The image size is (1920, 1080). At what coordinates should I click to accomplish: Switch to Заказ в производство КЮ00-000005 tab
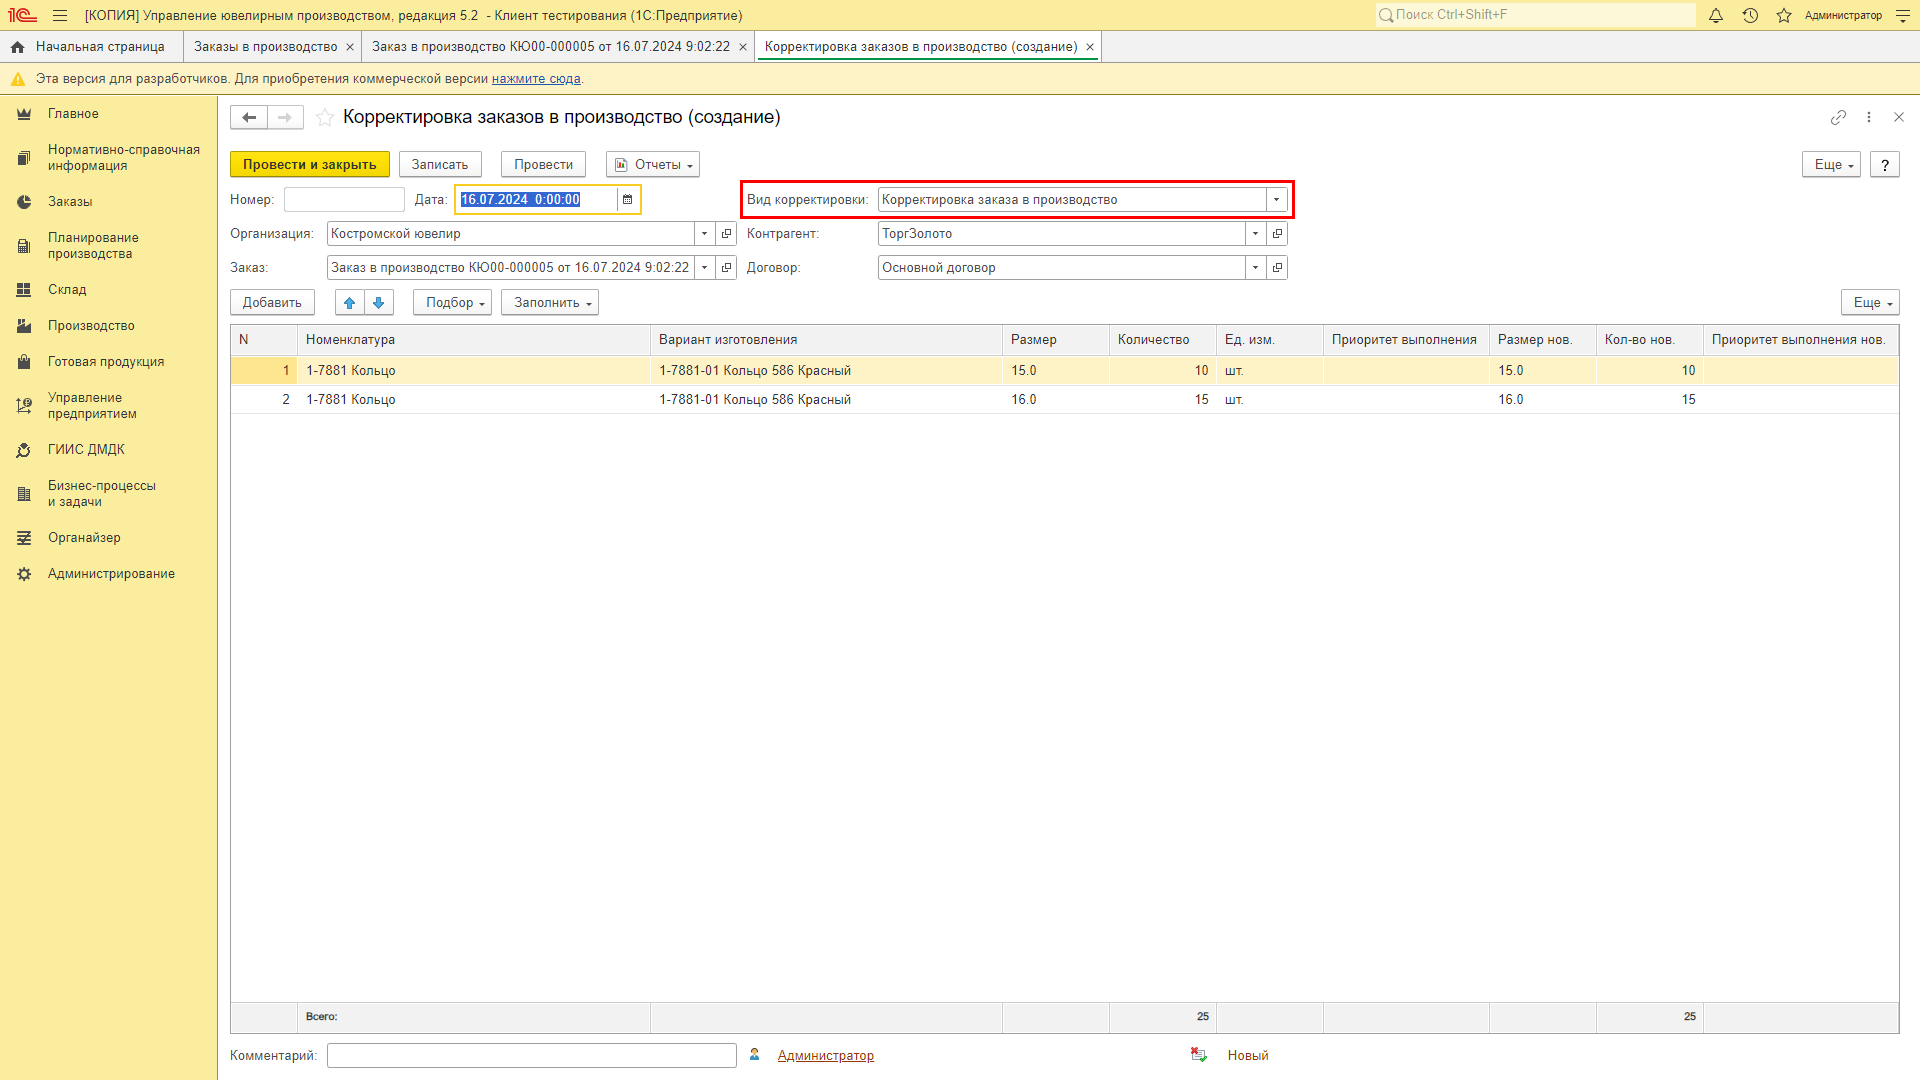551,47
